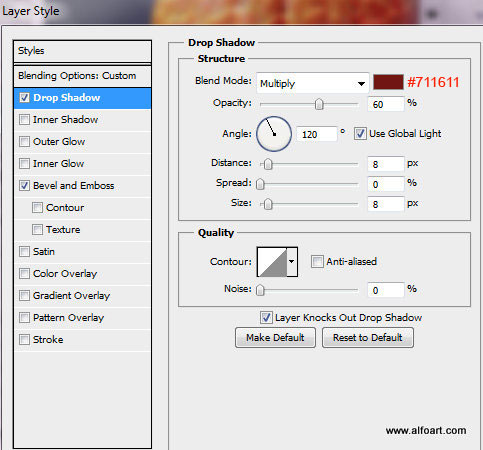Click the Noise slider handle
The width and height of the screenshot is (483, 450).
pos(260,290)
